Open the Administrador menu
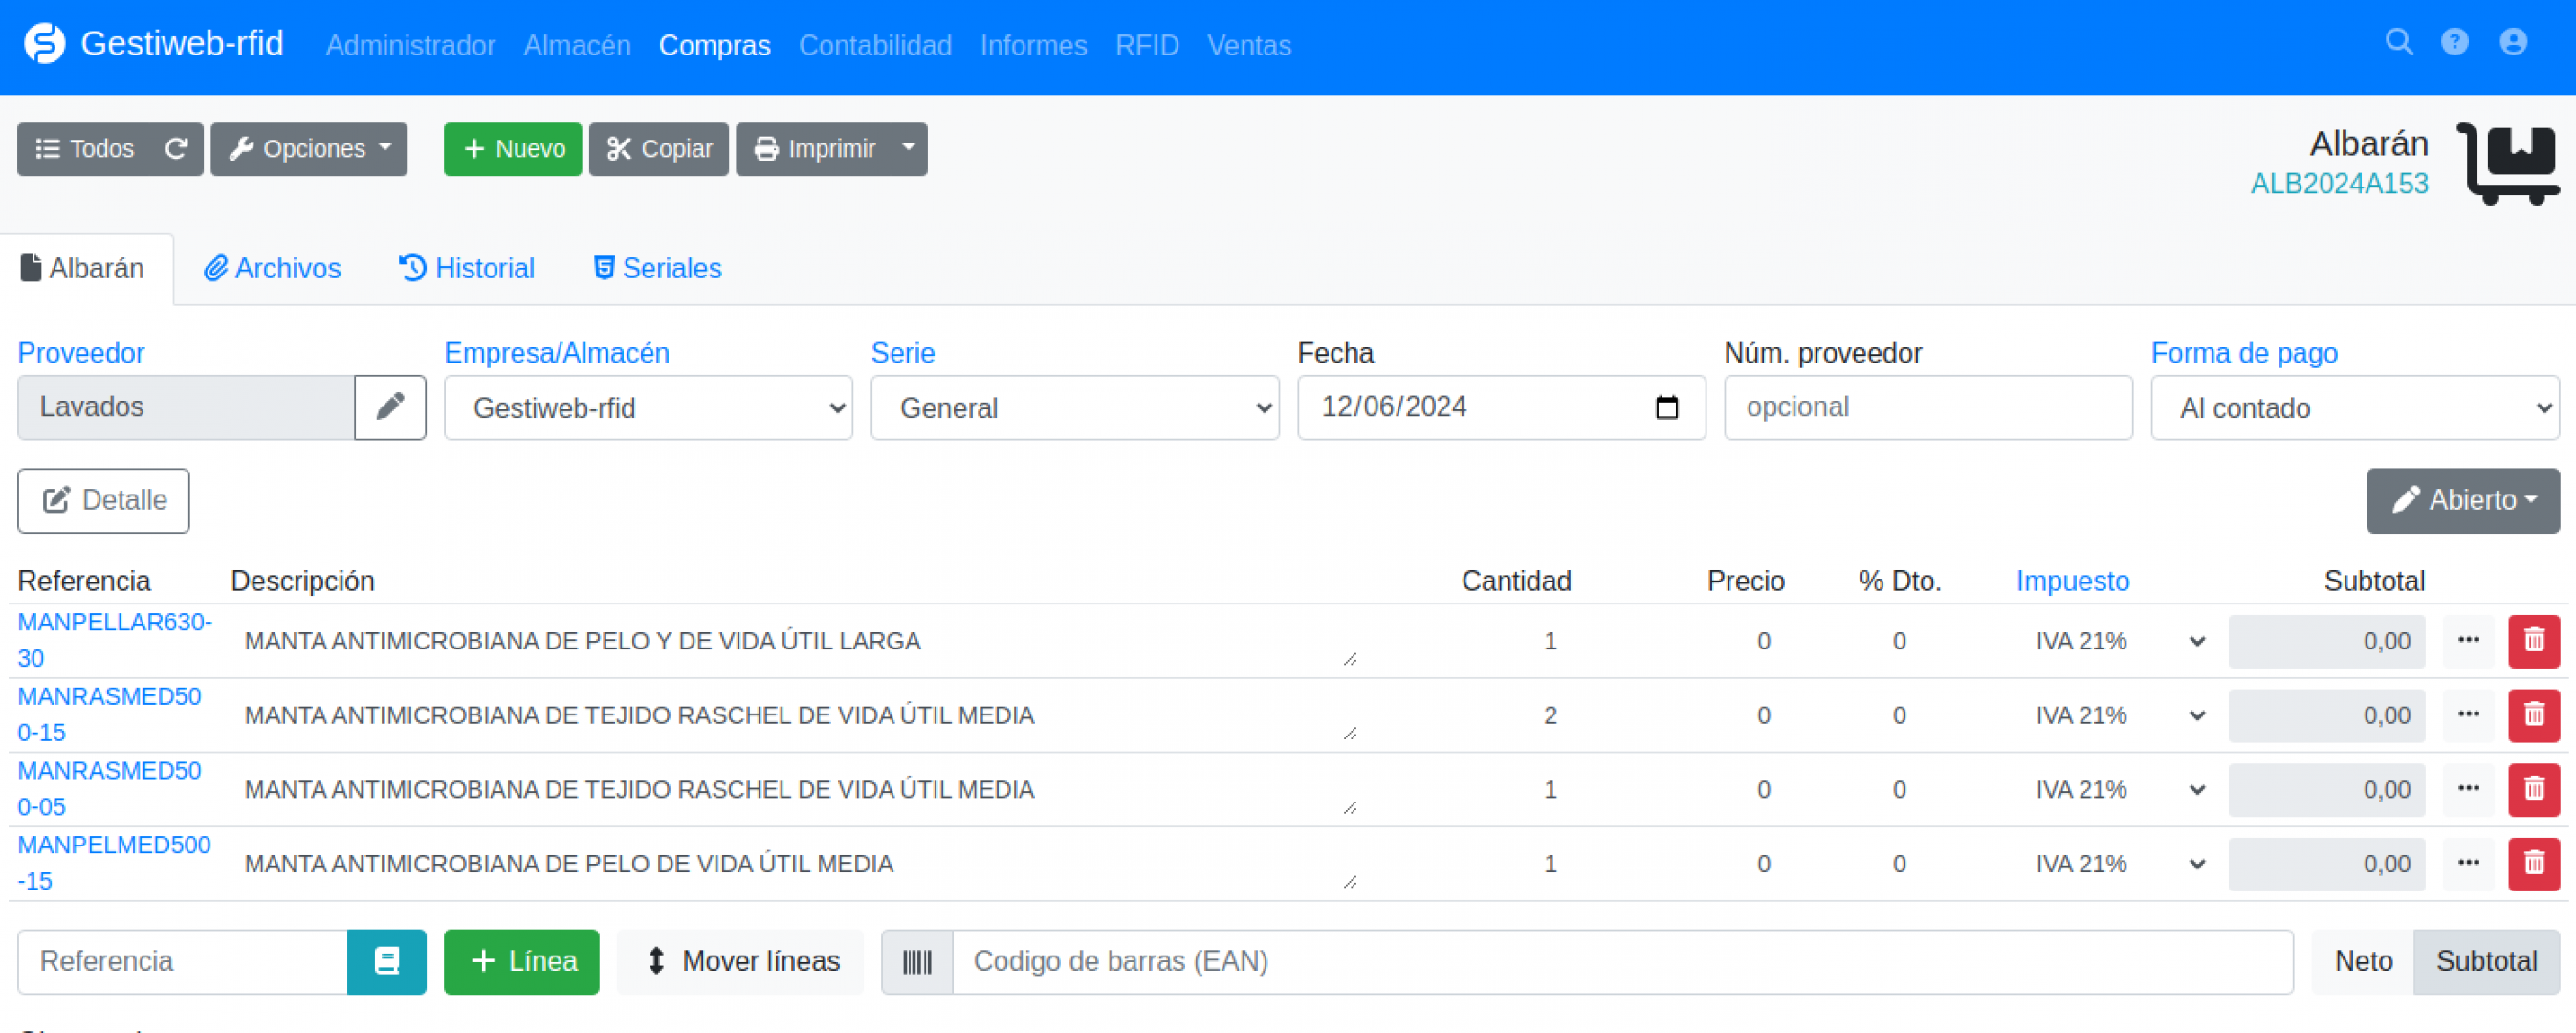Viewport: 2576px width, 1033px height. click(x=410, y=45)
